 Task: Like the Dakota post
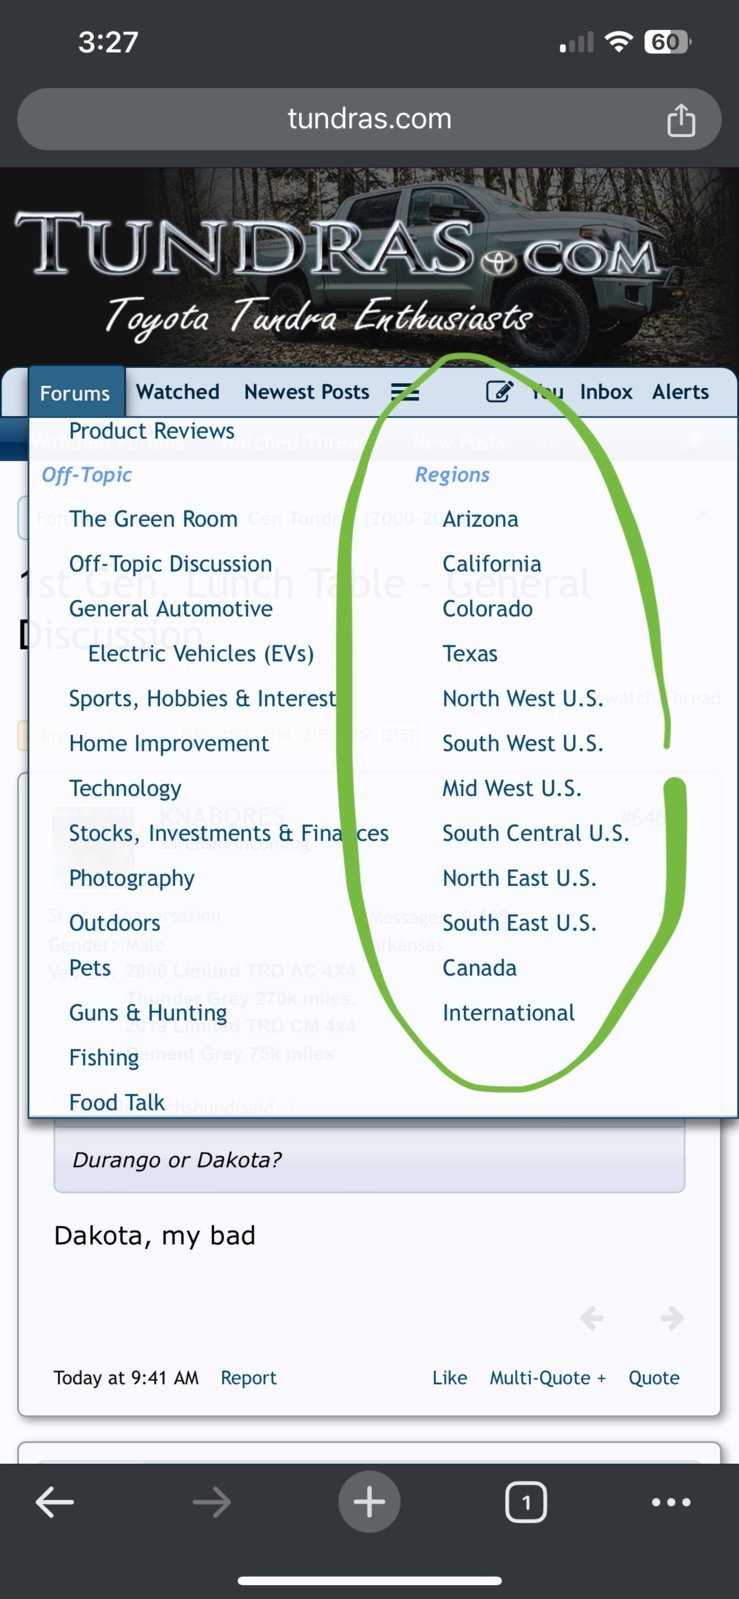[x=450, y=1378]
